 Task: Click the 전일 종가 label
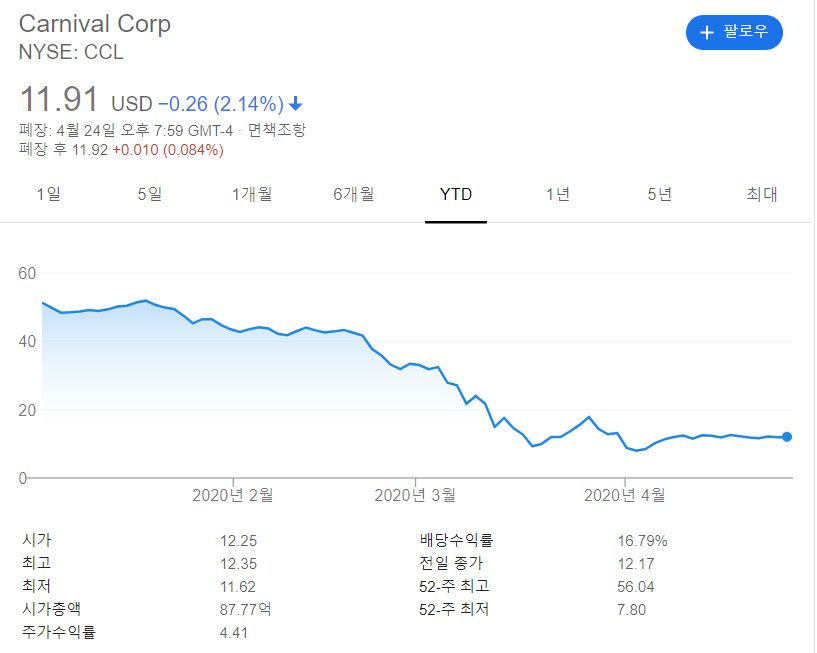coord(451,563)
